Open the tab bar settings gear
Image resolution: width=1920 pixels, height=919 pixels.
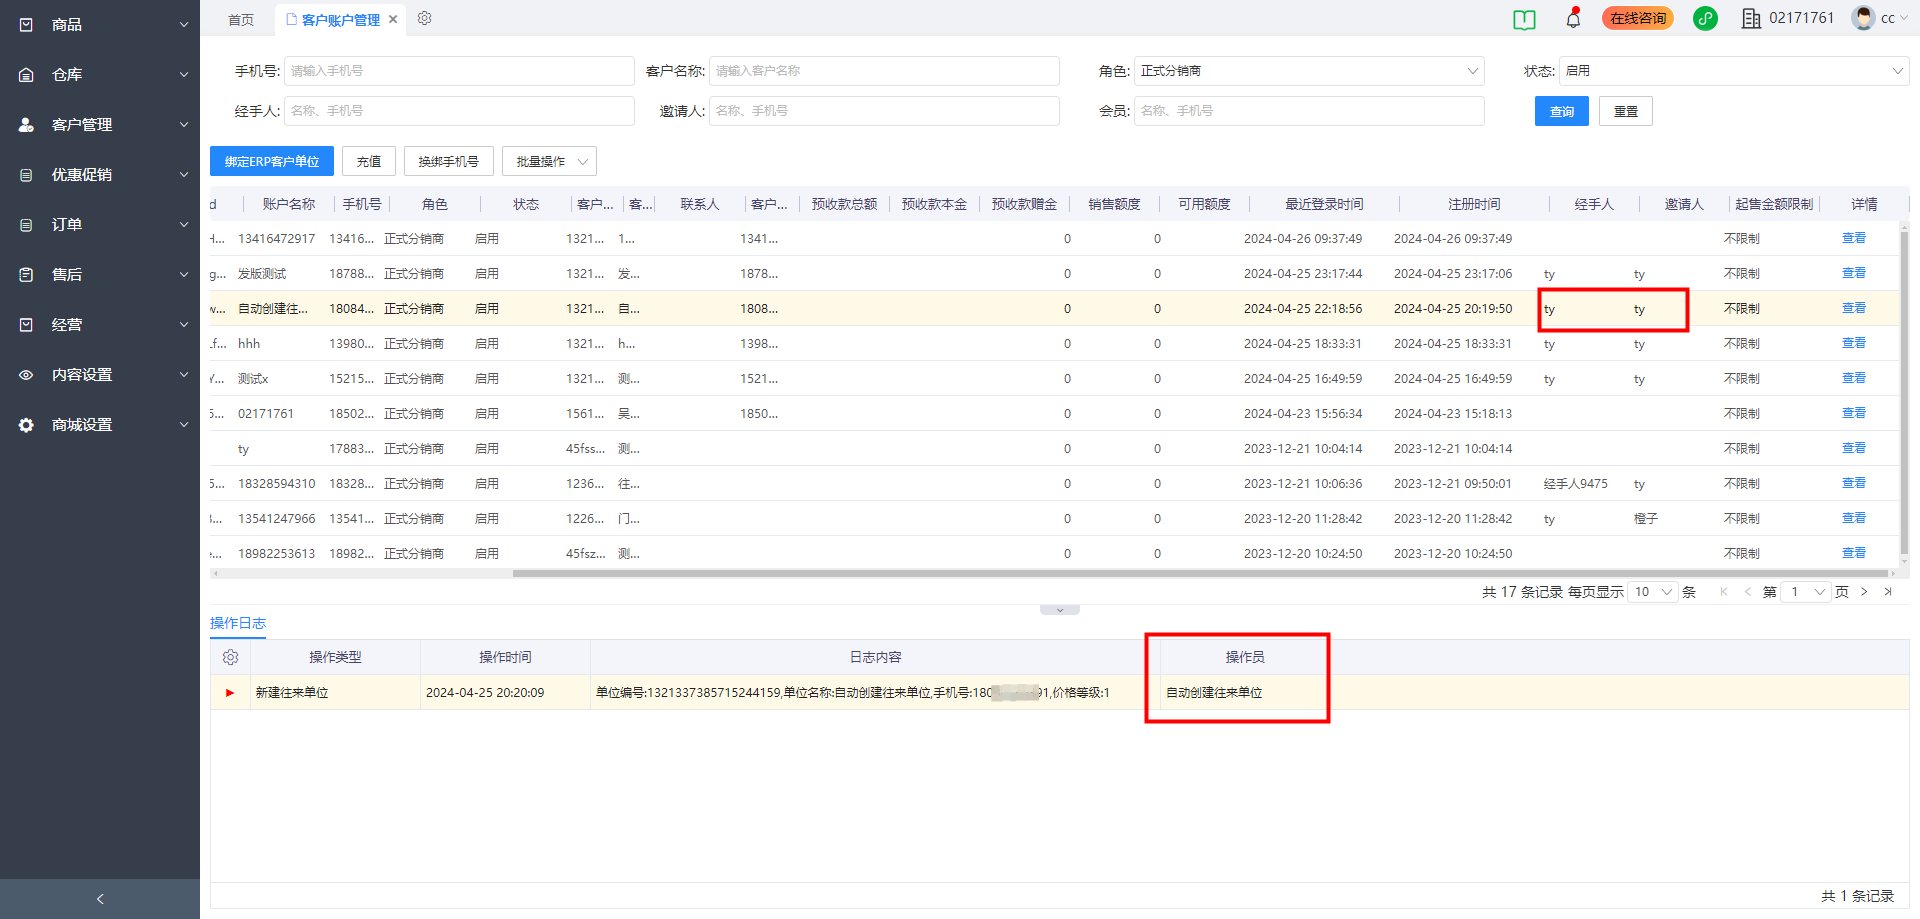(424, 18)
